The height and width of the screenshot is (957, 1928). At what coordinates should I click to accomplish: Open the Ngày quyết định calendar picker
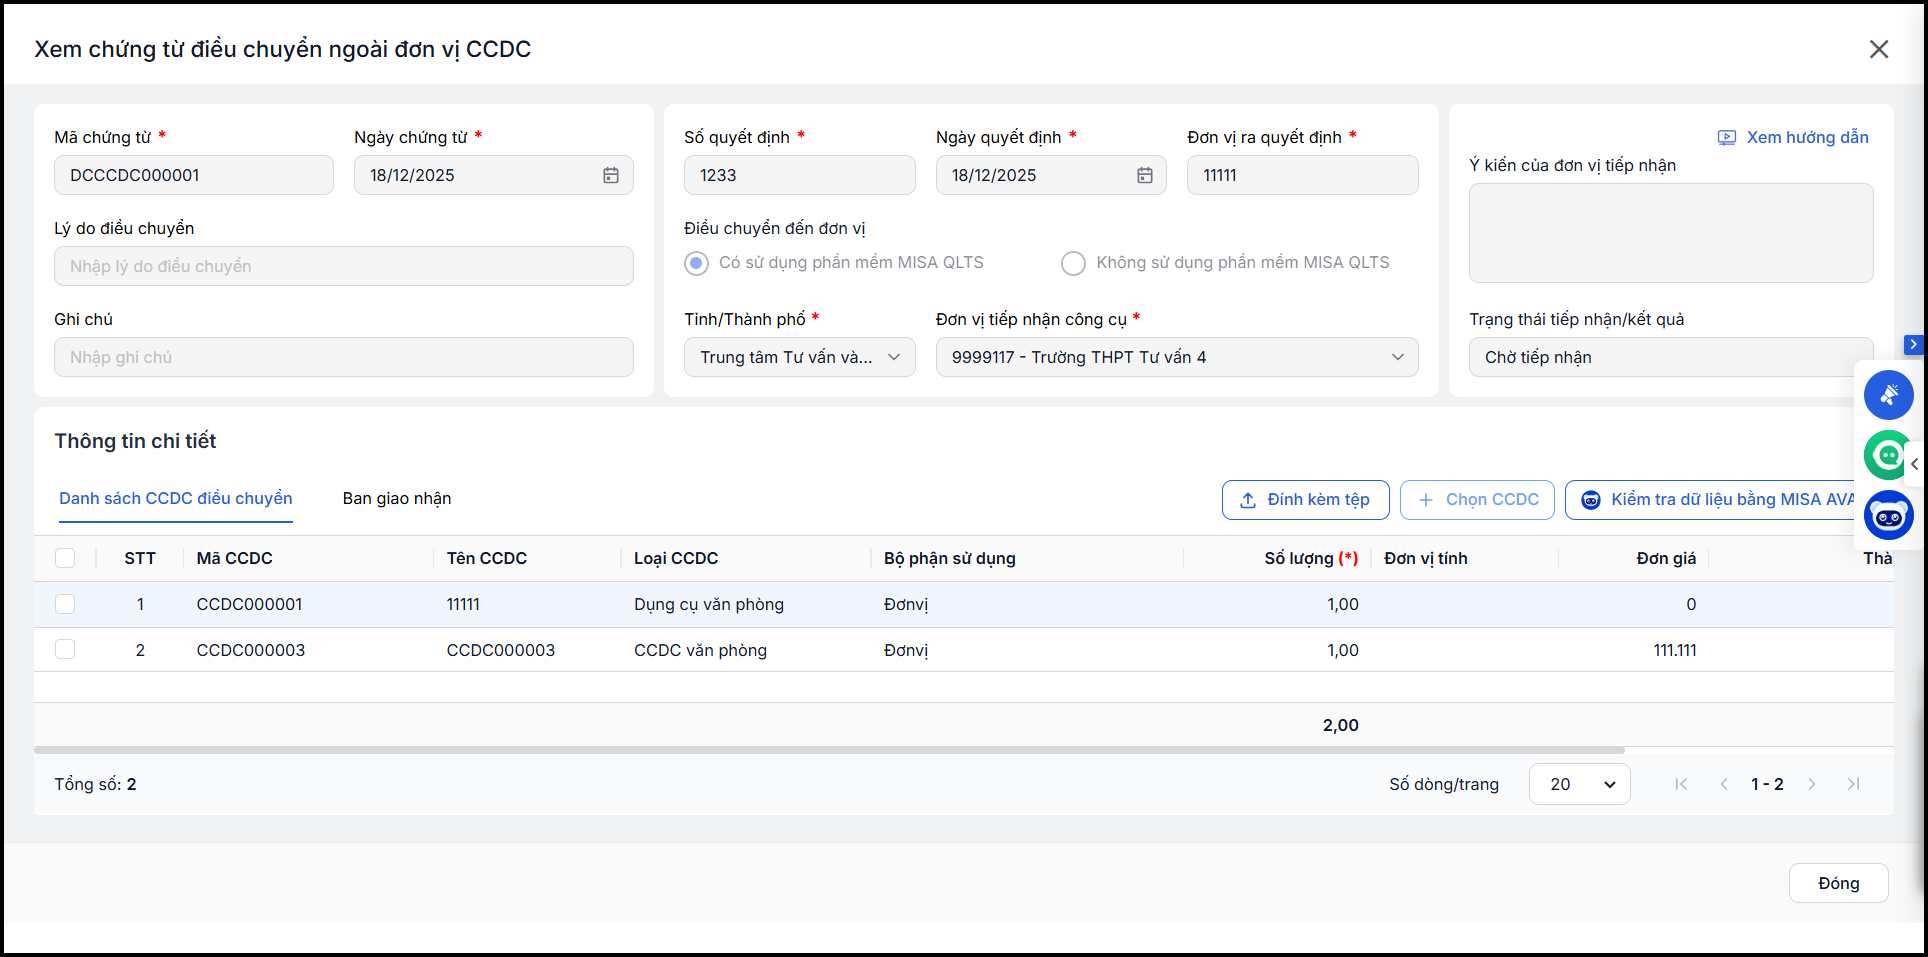(x=1145, y=175)
